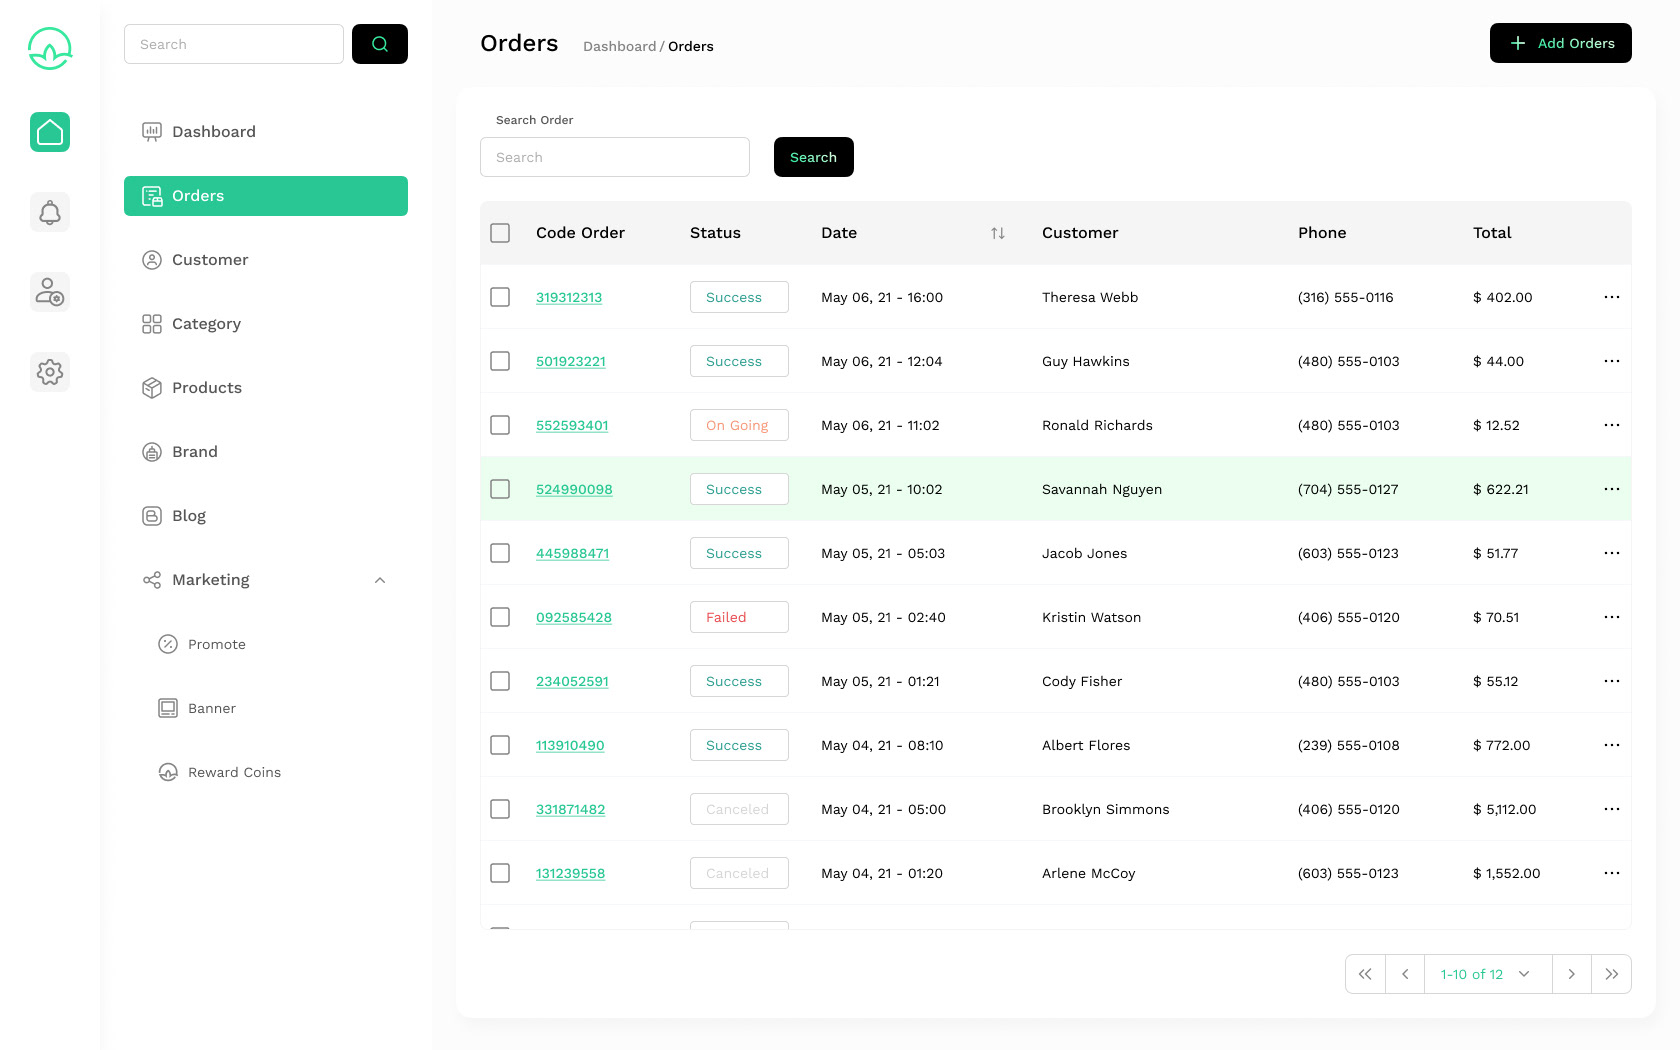Viewport: 1680px width, 1050px height.
Task: Go to Dashboard breadcrumb link
Action: (620, 46)
